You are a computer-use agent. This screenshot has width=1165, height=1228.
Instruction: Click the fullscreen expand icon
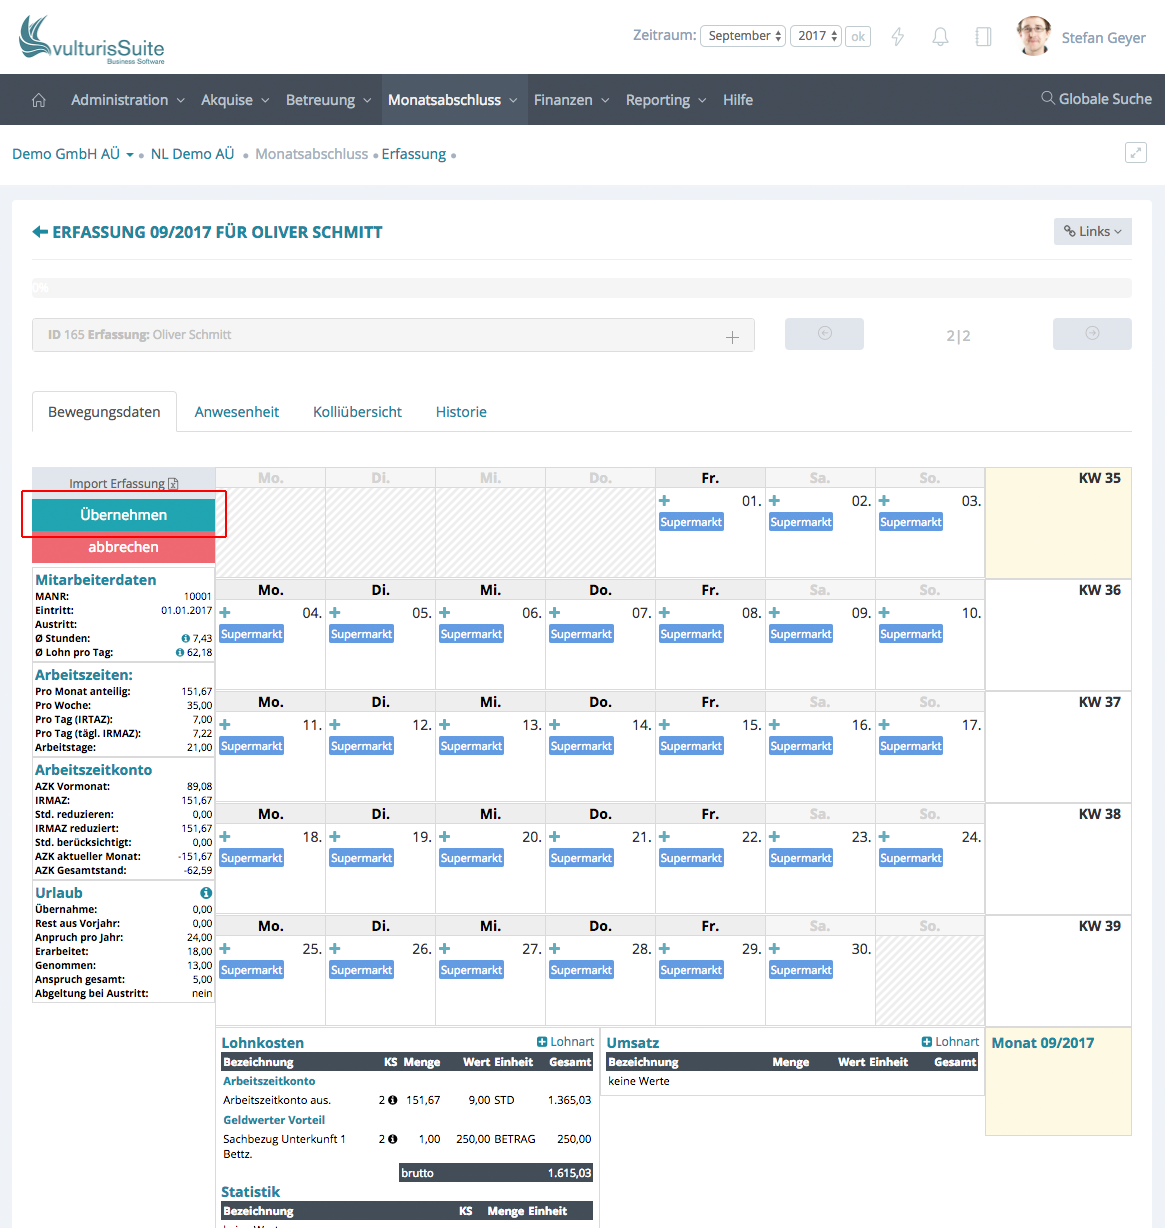1135,153
